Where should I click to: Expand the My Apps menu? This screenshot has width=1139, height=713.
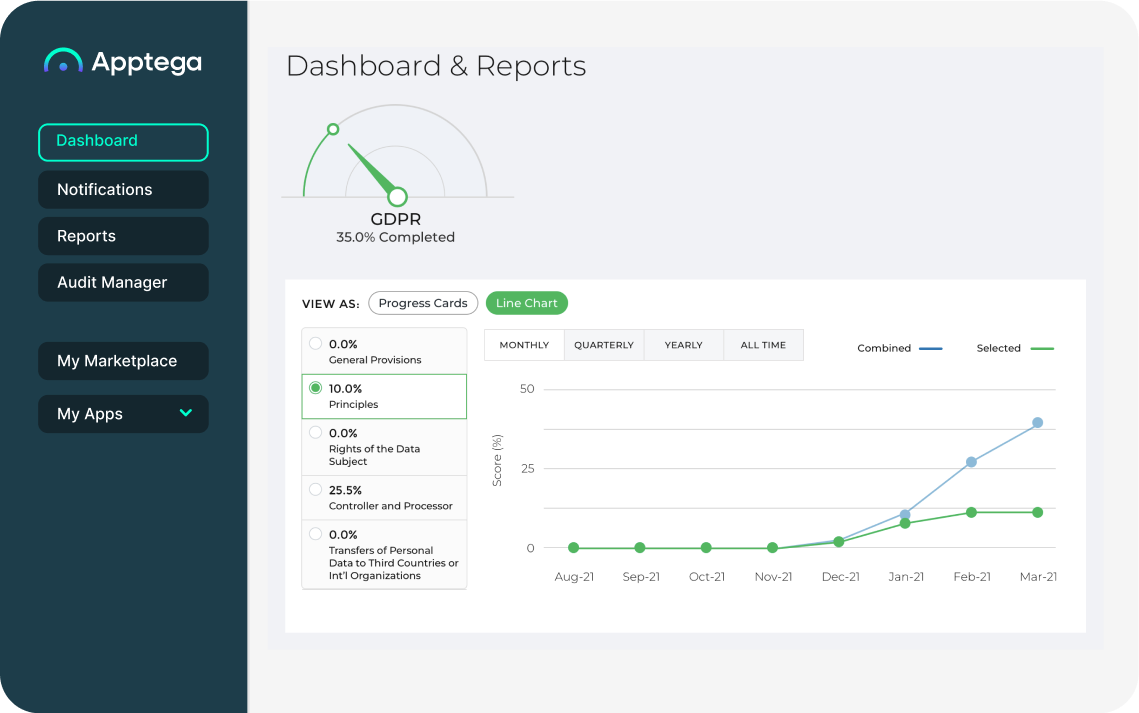185,413
